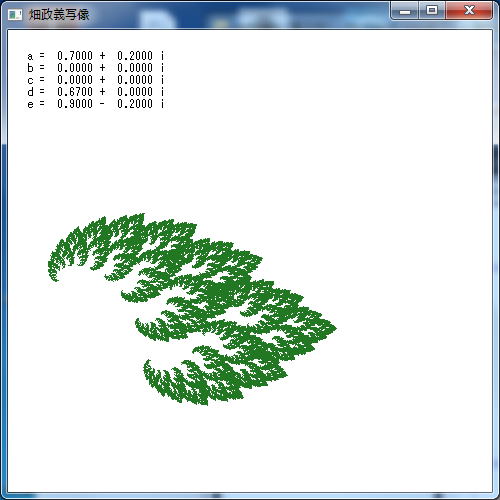Minimize the 畑政義写像 window
This screenshot has width=500, height=500.
tap(405, 11)
